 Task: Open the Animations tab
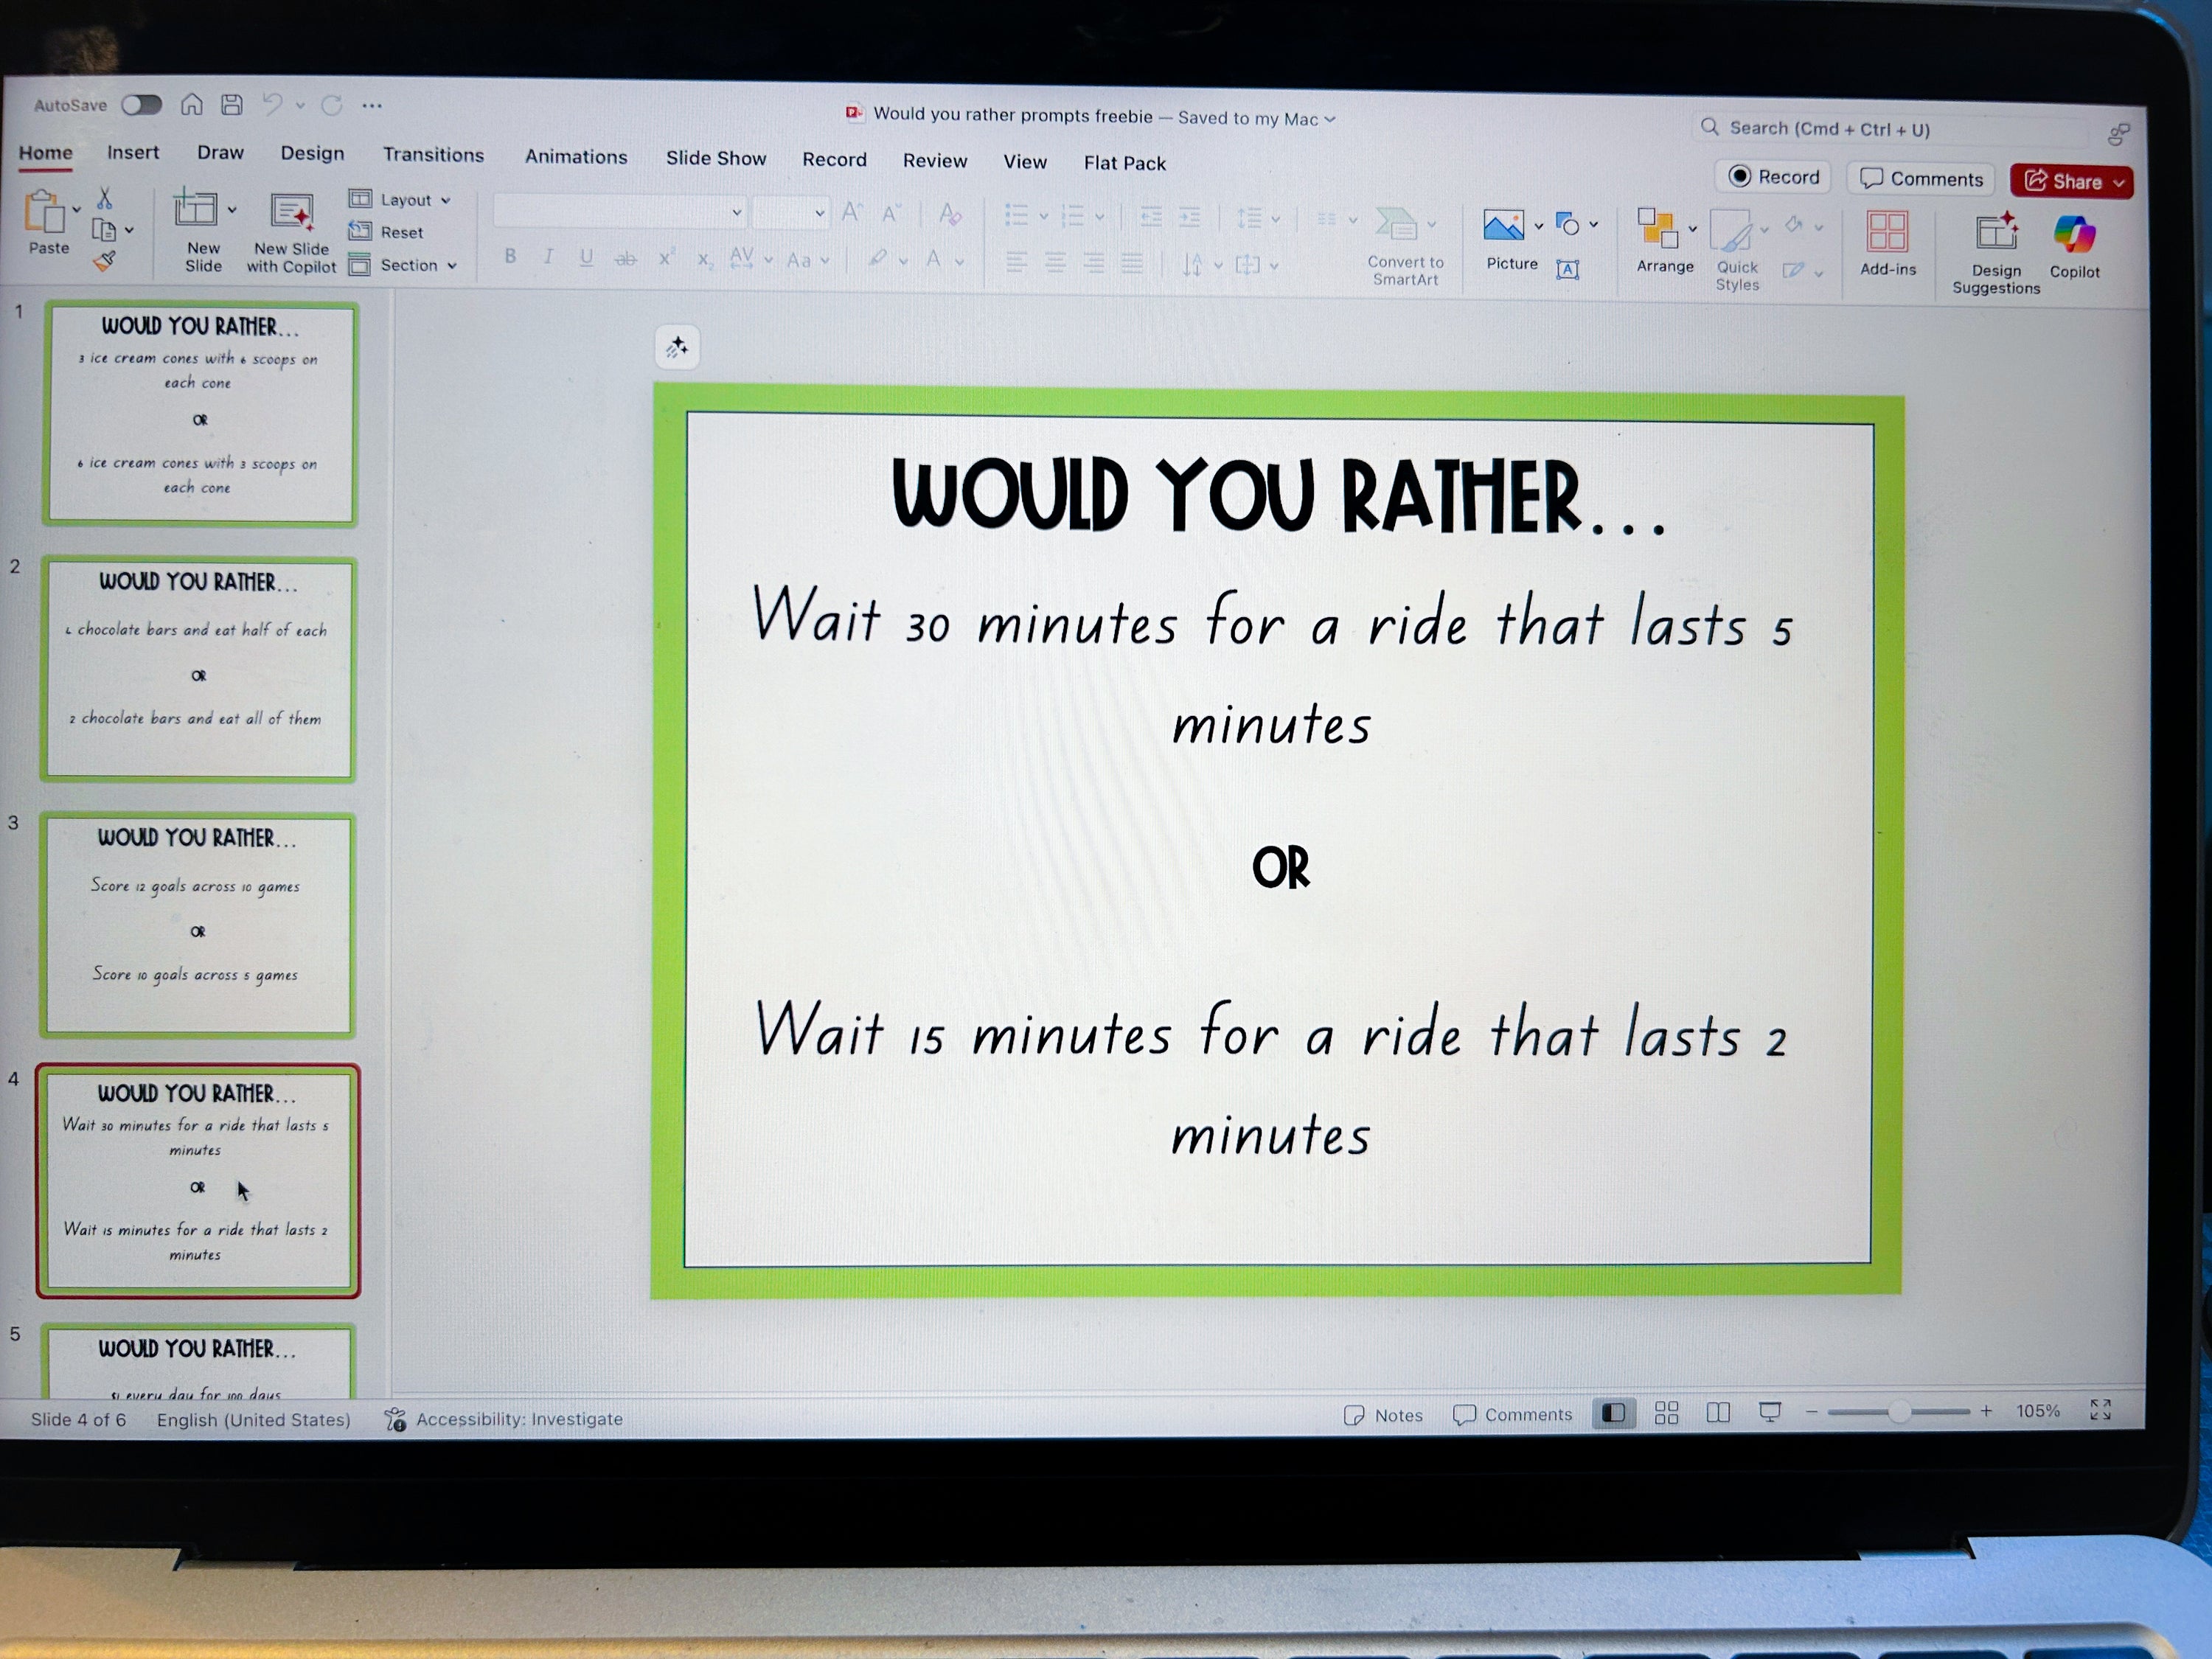point(576,156)
